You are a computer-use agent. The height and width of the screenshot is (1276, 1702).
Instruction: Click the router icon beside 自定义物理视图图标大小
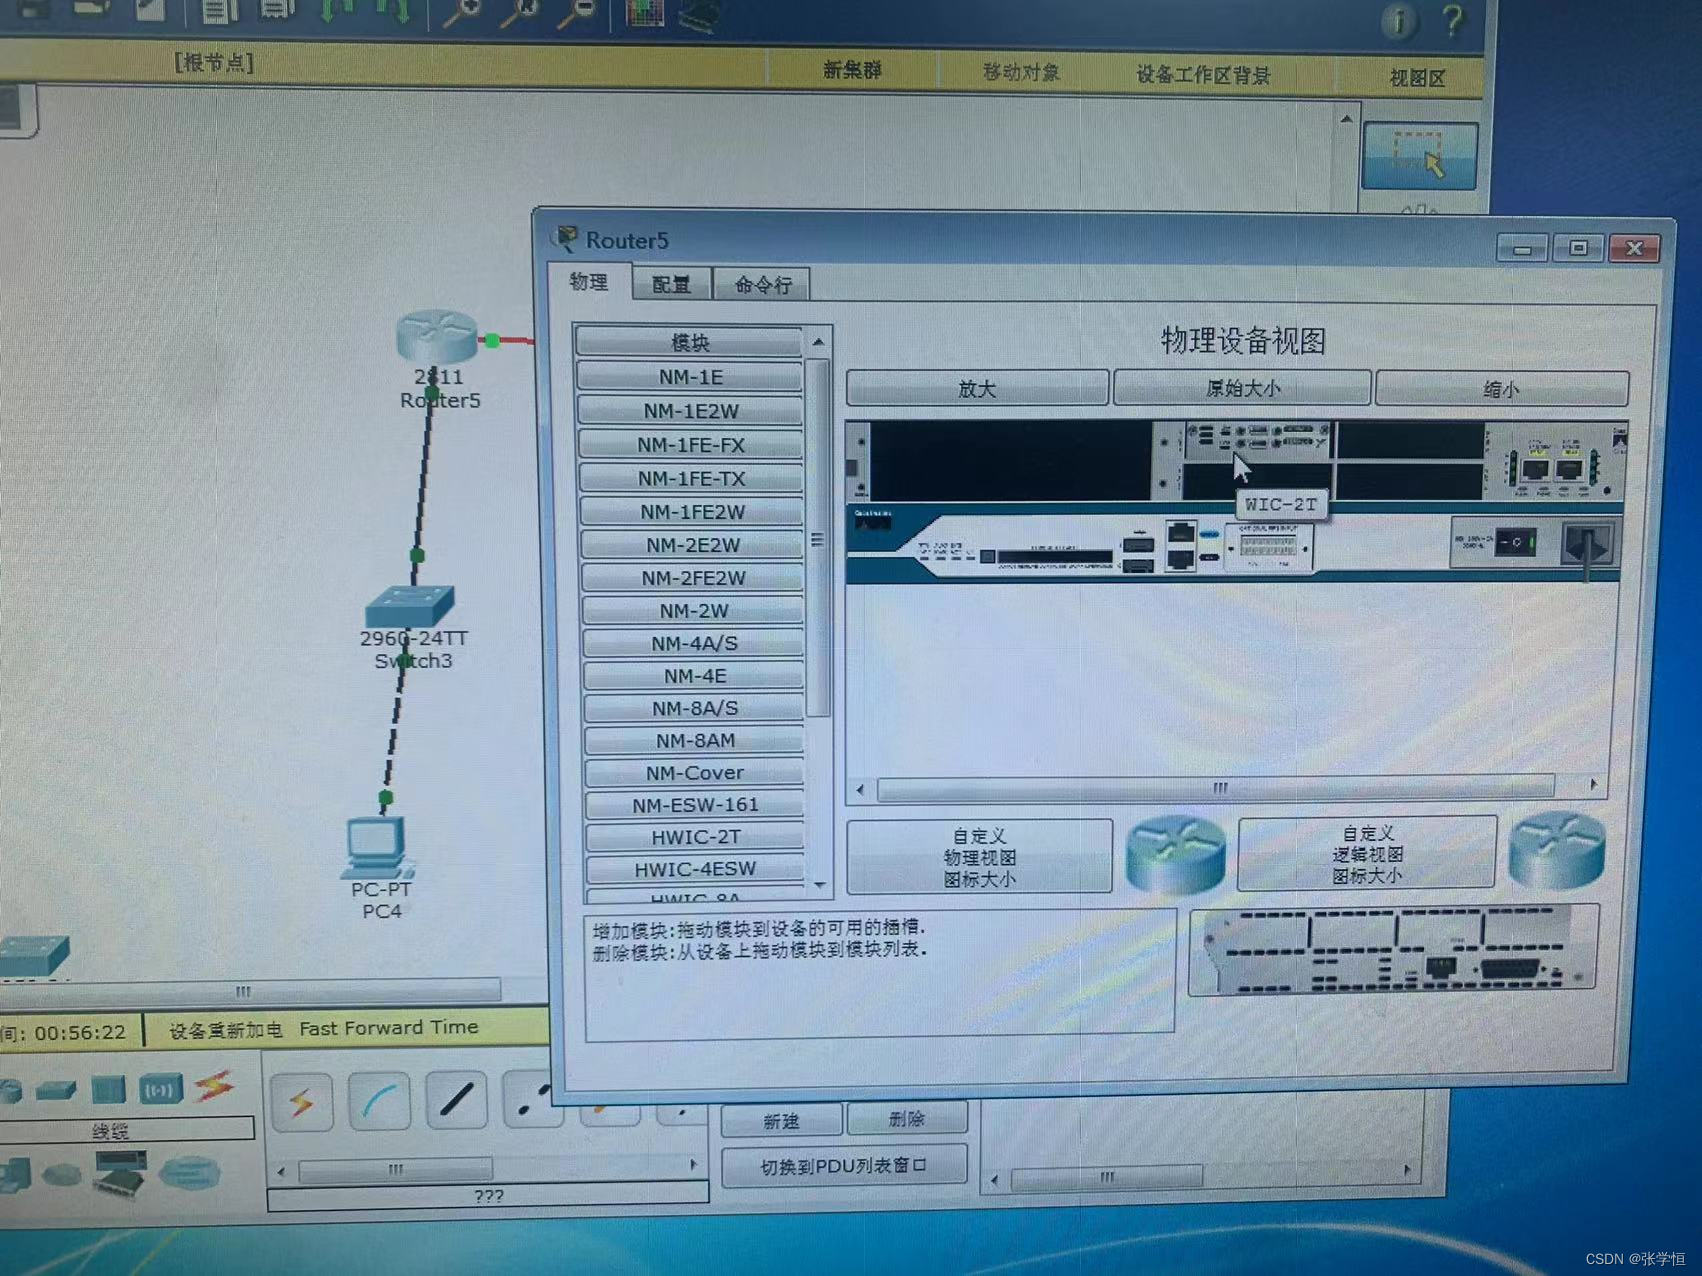pos(1175,853)
